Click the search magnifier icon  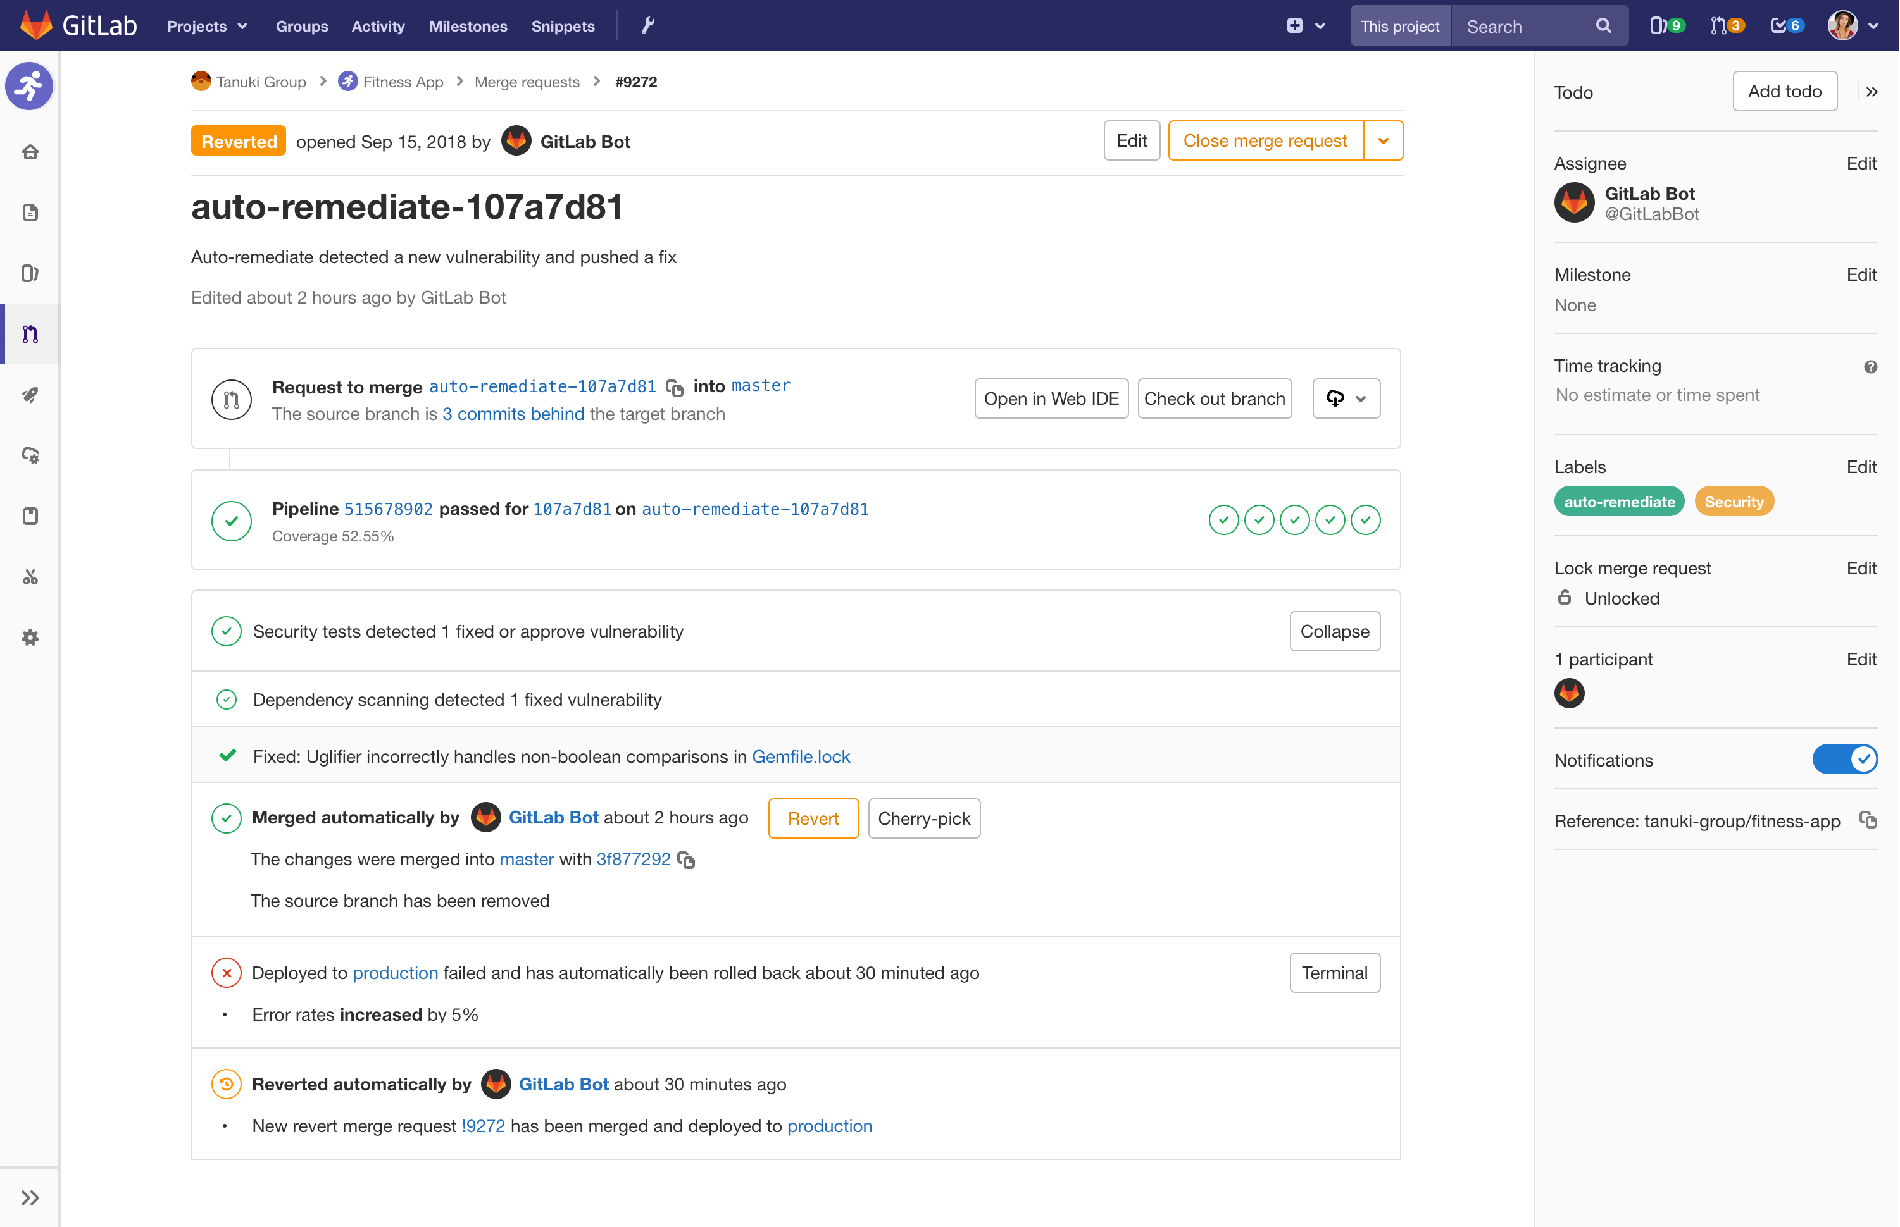tap(1603, 26)
